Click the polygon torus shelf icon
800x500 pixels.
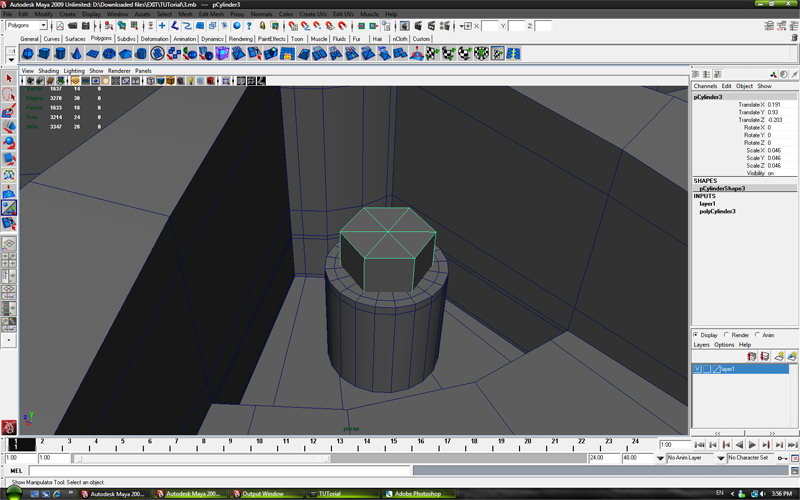coord(106,54)
